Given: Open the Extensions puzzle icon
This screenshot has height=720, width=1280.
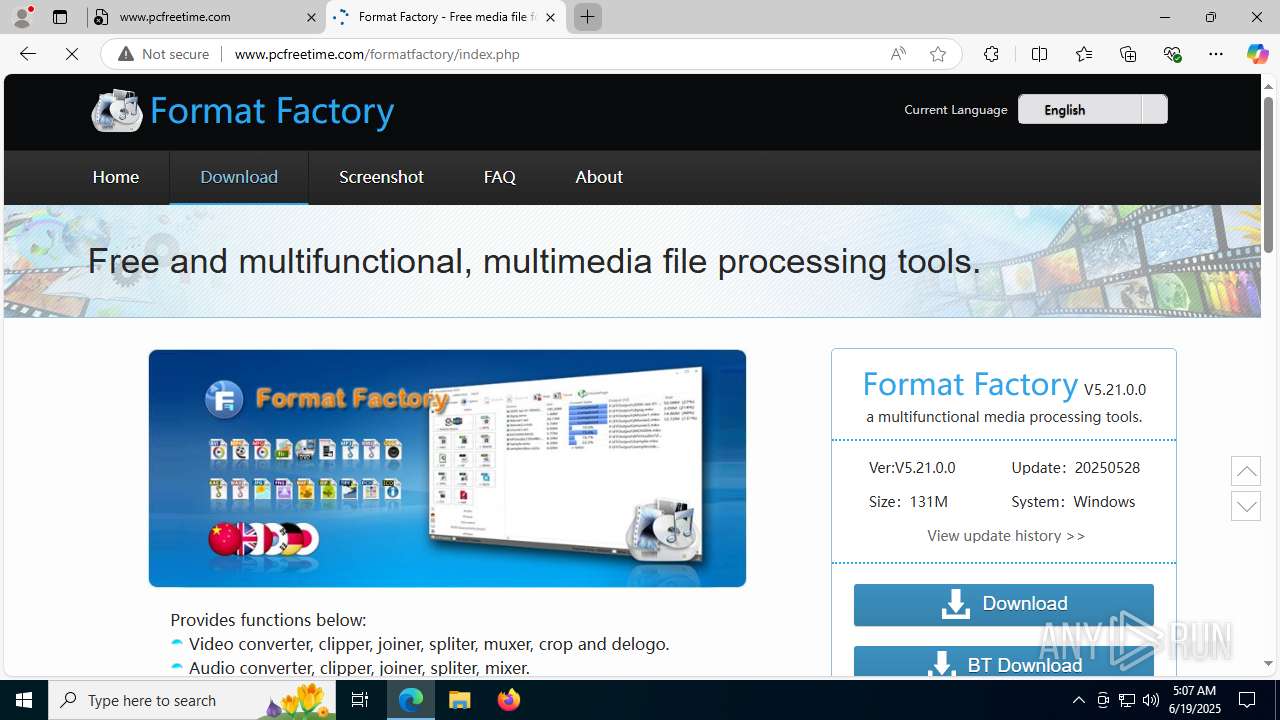Looking at the screenshot, I should (x=991, y=54).
